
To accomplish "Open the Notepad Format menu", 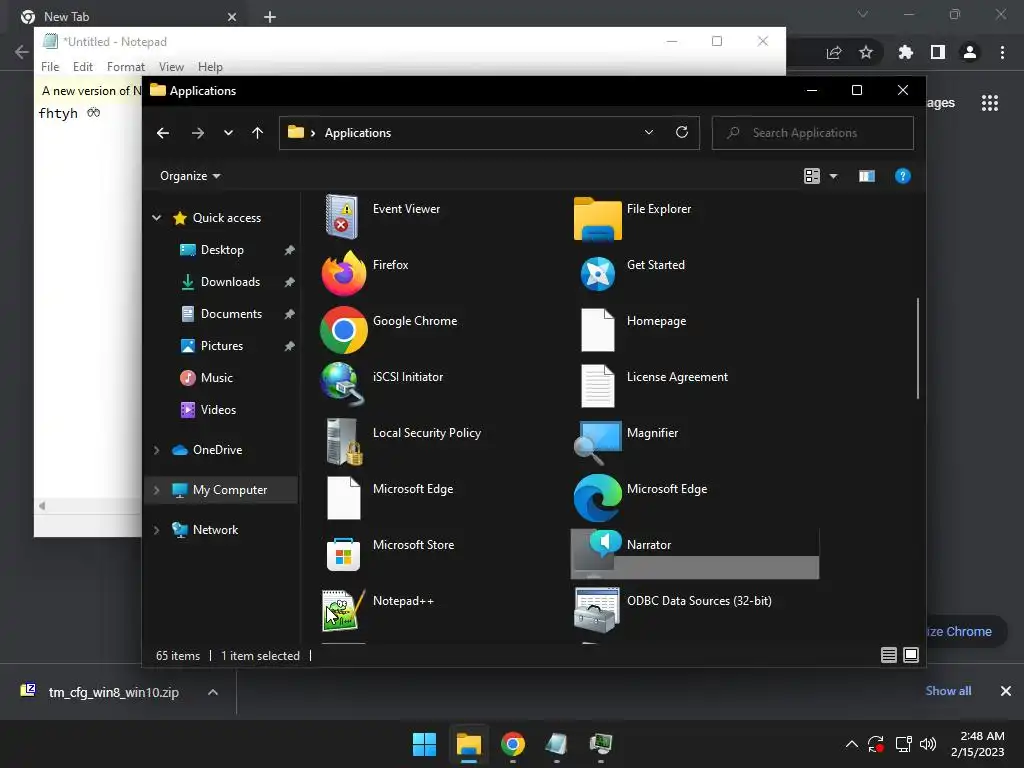I will [126, 67].
